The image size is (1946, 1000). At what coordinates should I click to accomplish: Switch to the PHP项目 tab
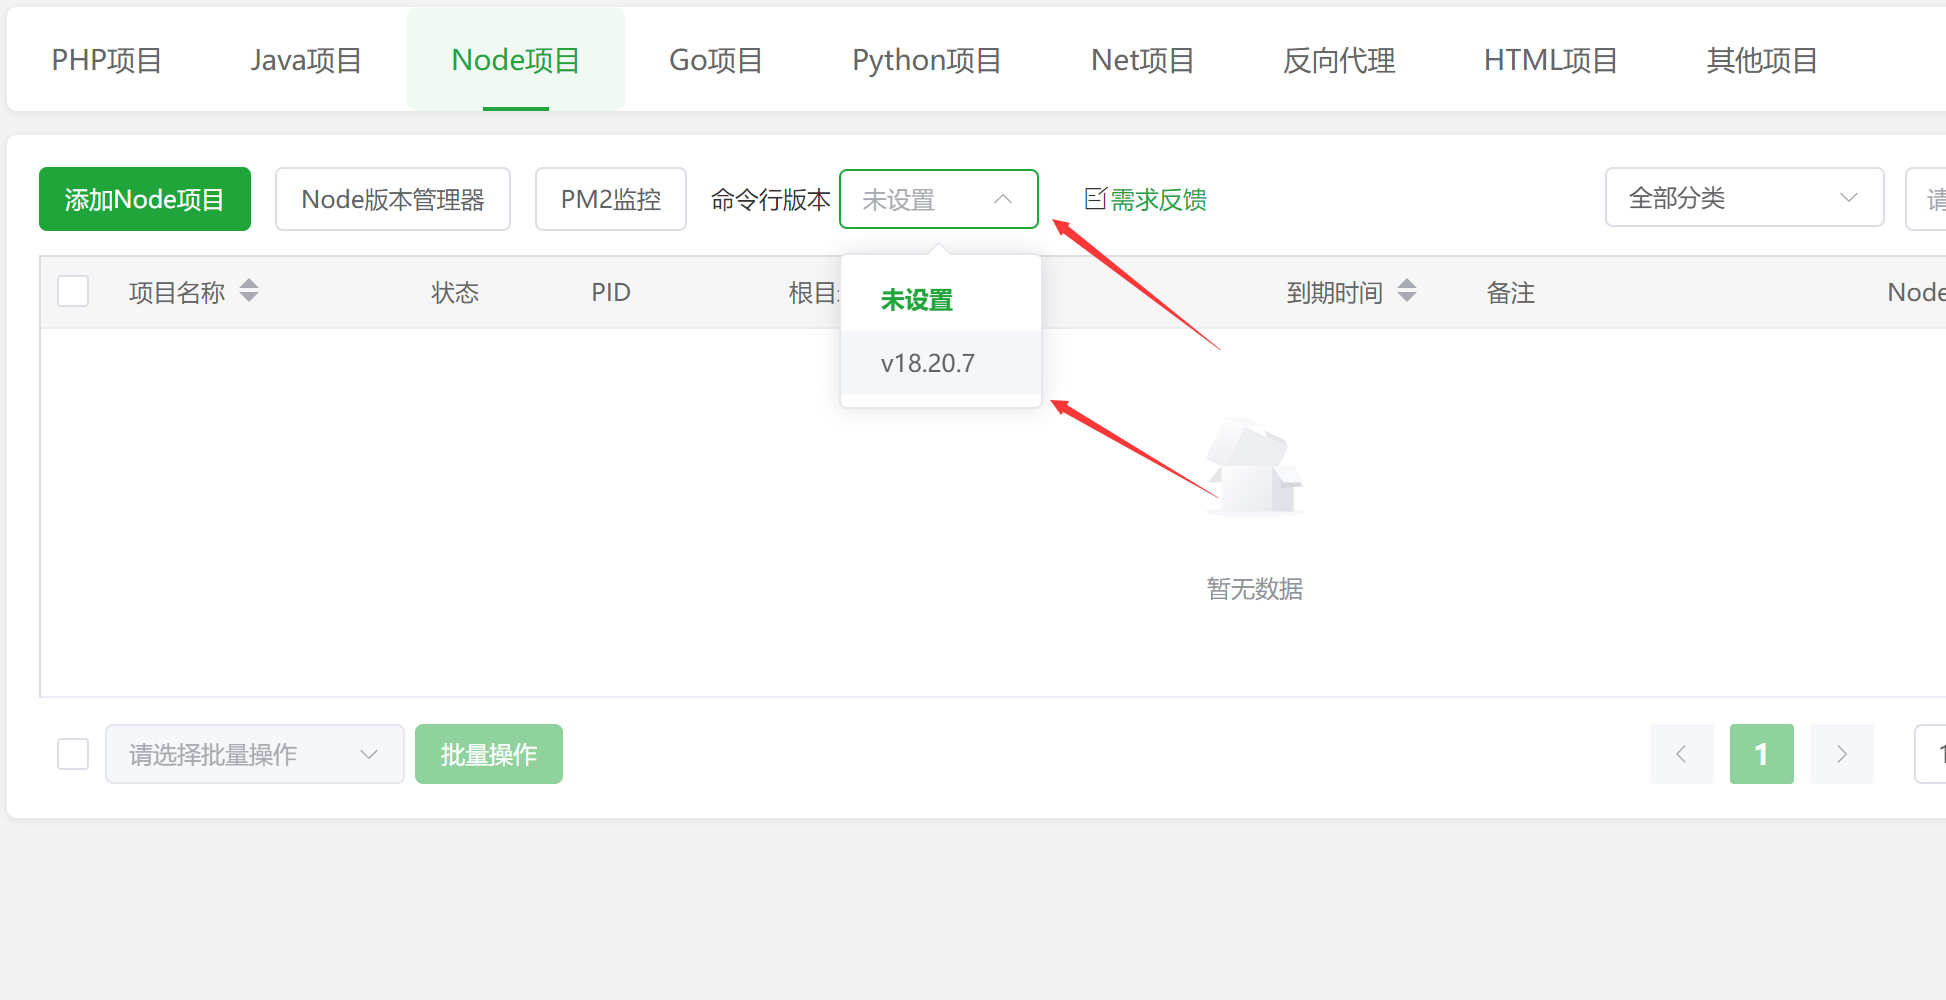(x=107, y=60)
